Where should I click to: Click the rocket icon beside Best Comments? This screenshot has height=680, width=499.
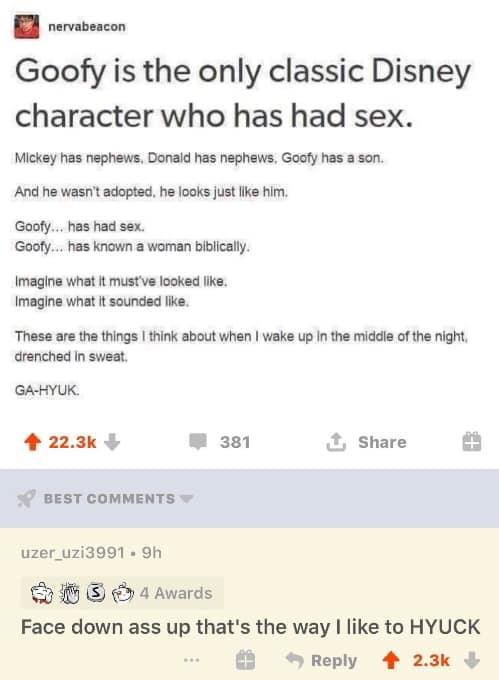click(26, 499)
